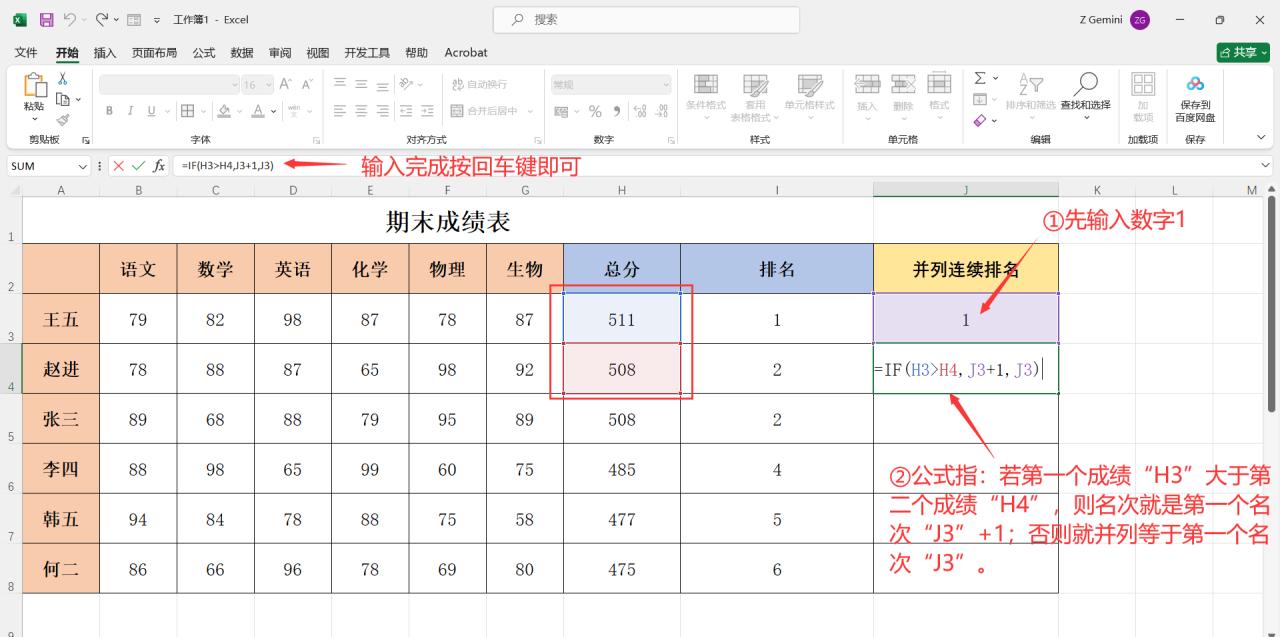This screenshot has width=1280, height=637.
Task: Toggle bottom vertical alignment
Action: [x=383, y=84]
